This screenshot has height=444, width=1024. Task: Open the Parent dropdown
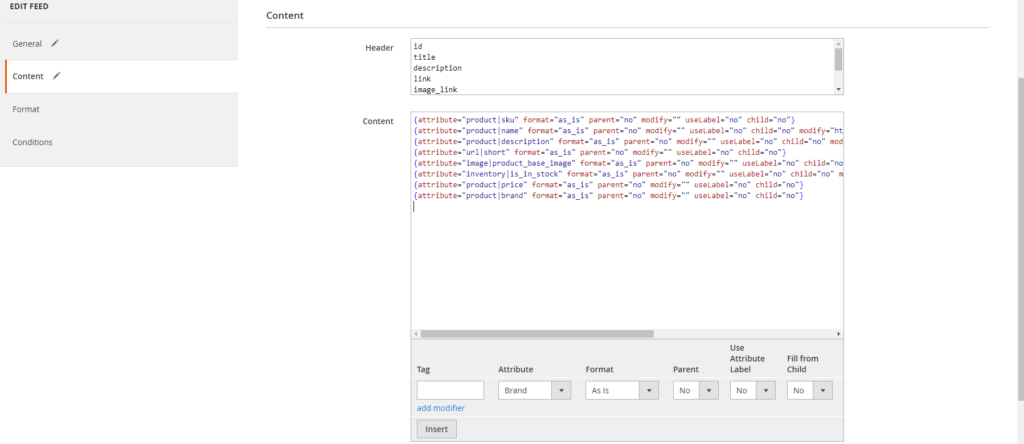(696, 391)
